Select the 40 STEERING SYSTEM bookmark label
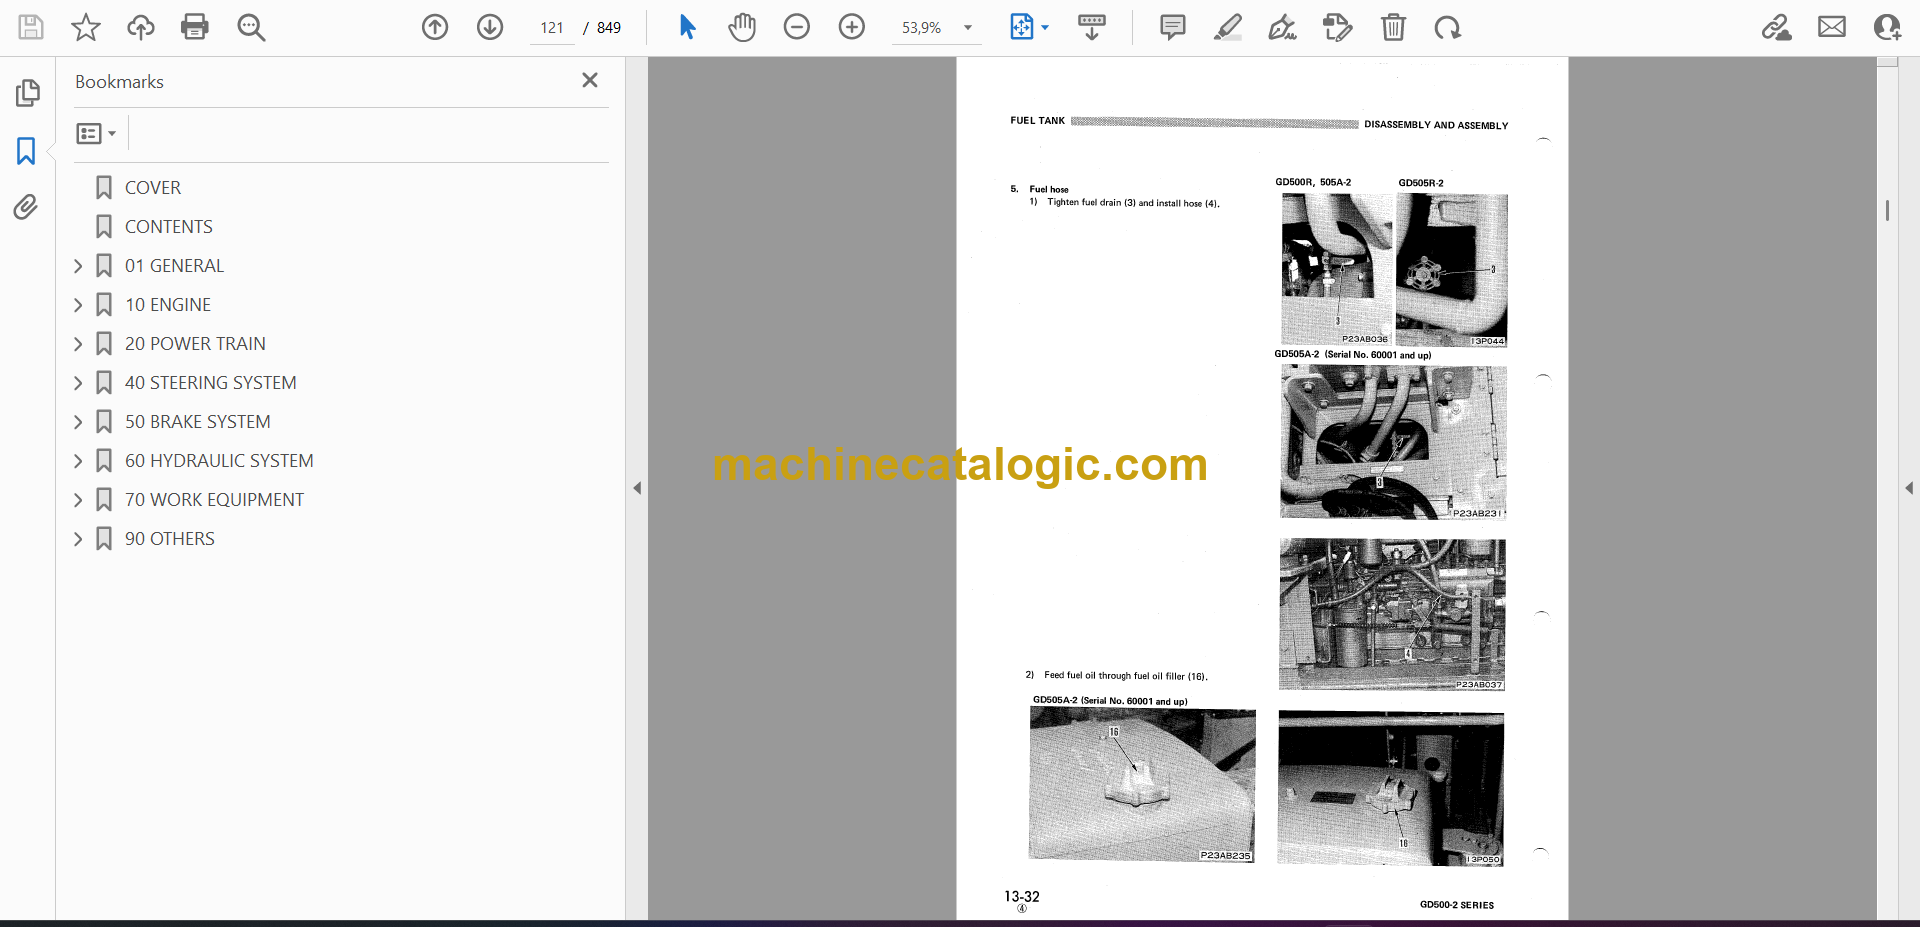 point(210,383)
